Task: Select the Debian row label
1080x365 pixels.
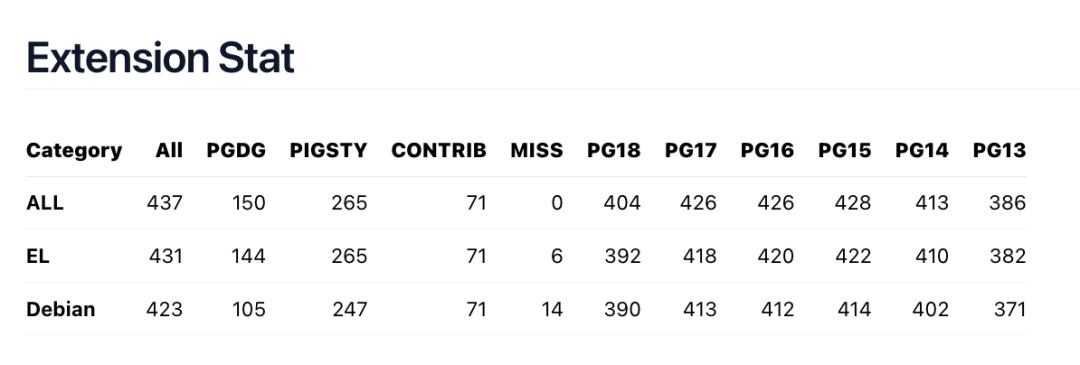Action: coord(61,309)
